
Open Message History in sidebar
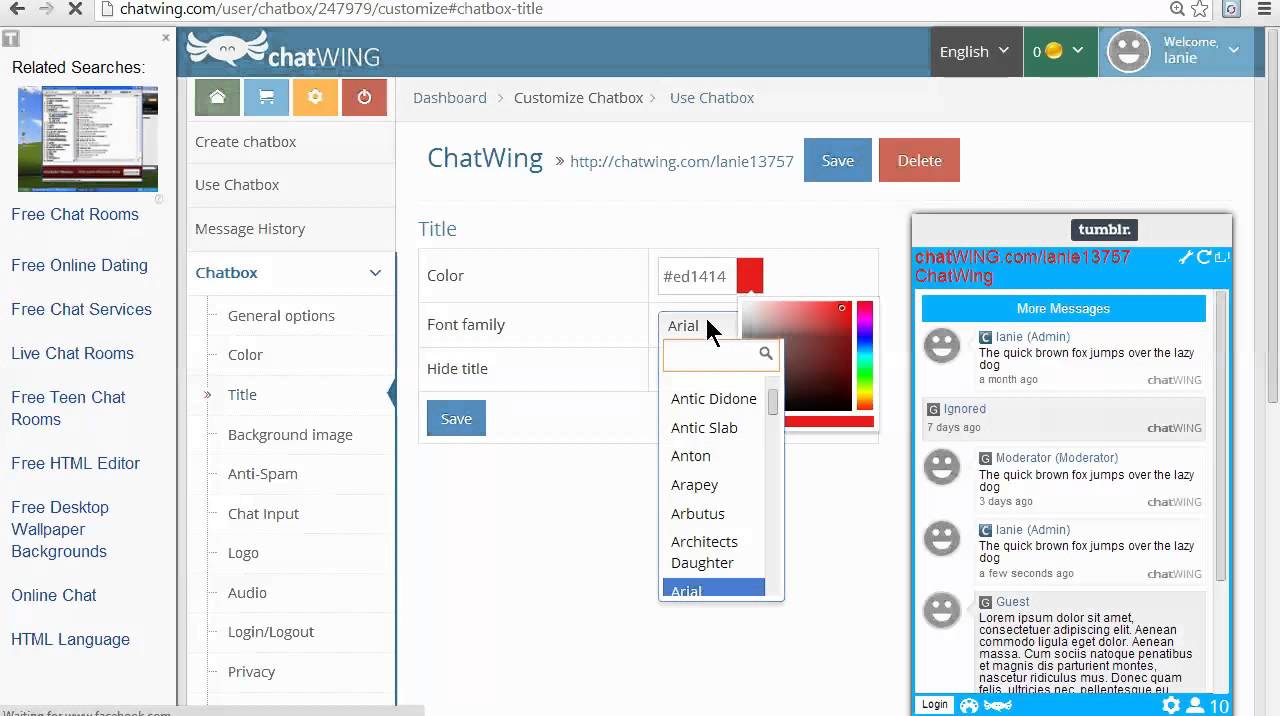tap(250, 228)
